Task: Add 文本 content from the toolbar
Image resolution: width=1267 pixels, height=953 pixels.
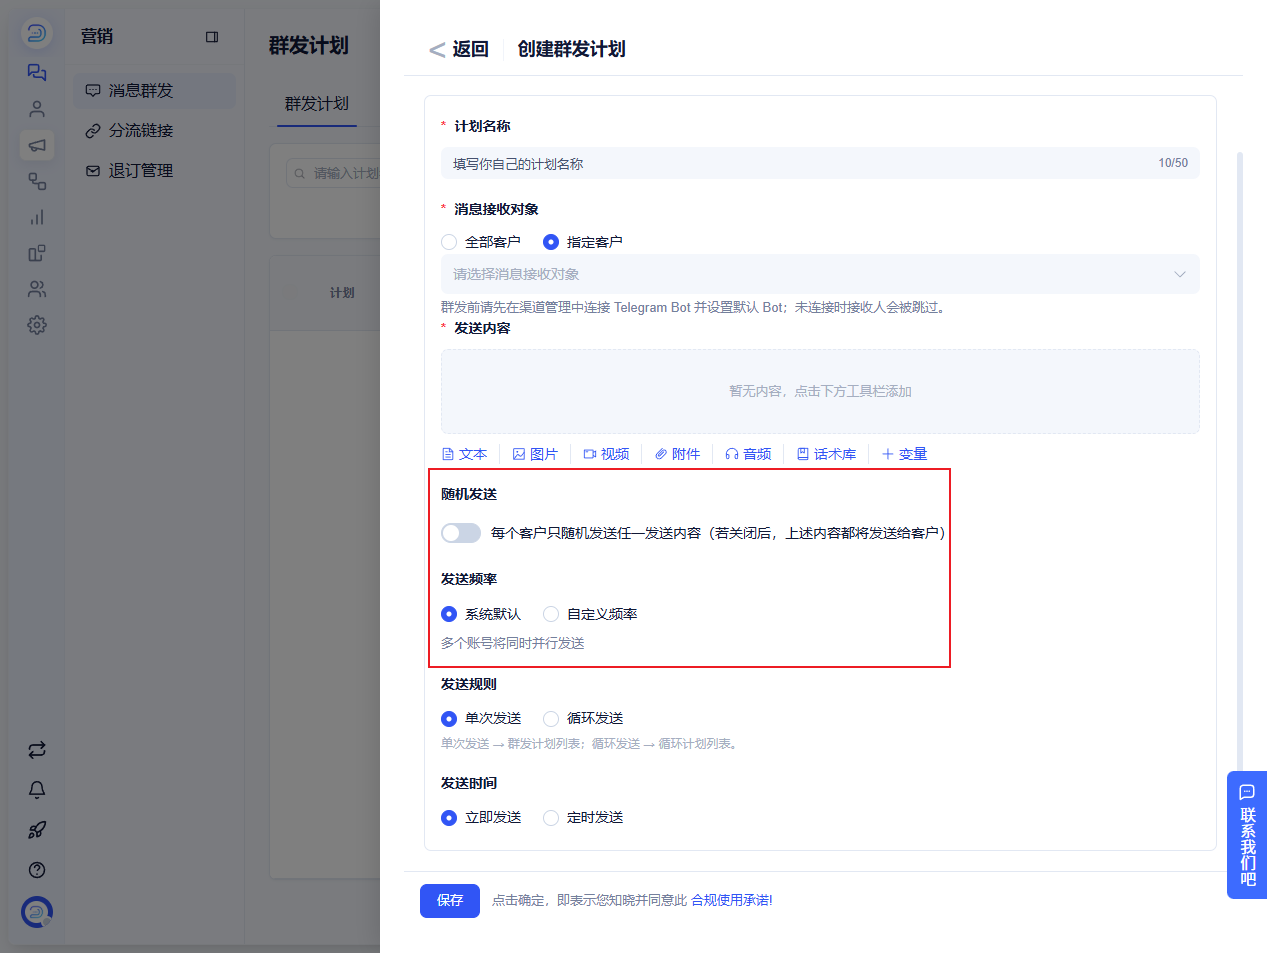Action: [x=464, y=454]
